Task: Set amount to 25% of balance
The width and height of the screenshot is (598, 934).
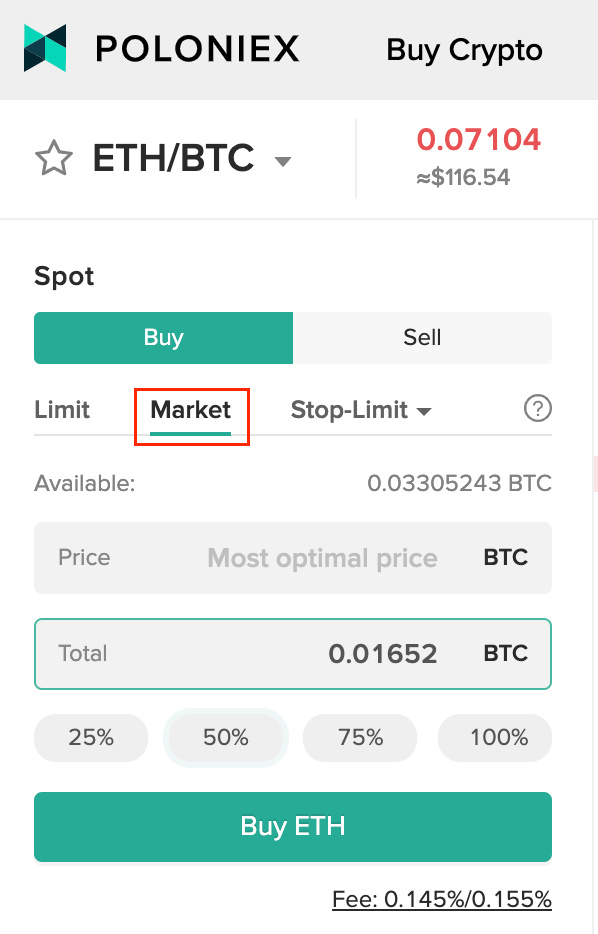Action: tap(91, 737)
